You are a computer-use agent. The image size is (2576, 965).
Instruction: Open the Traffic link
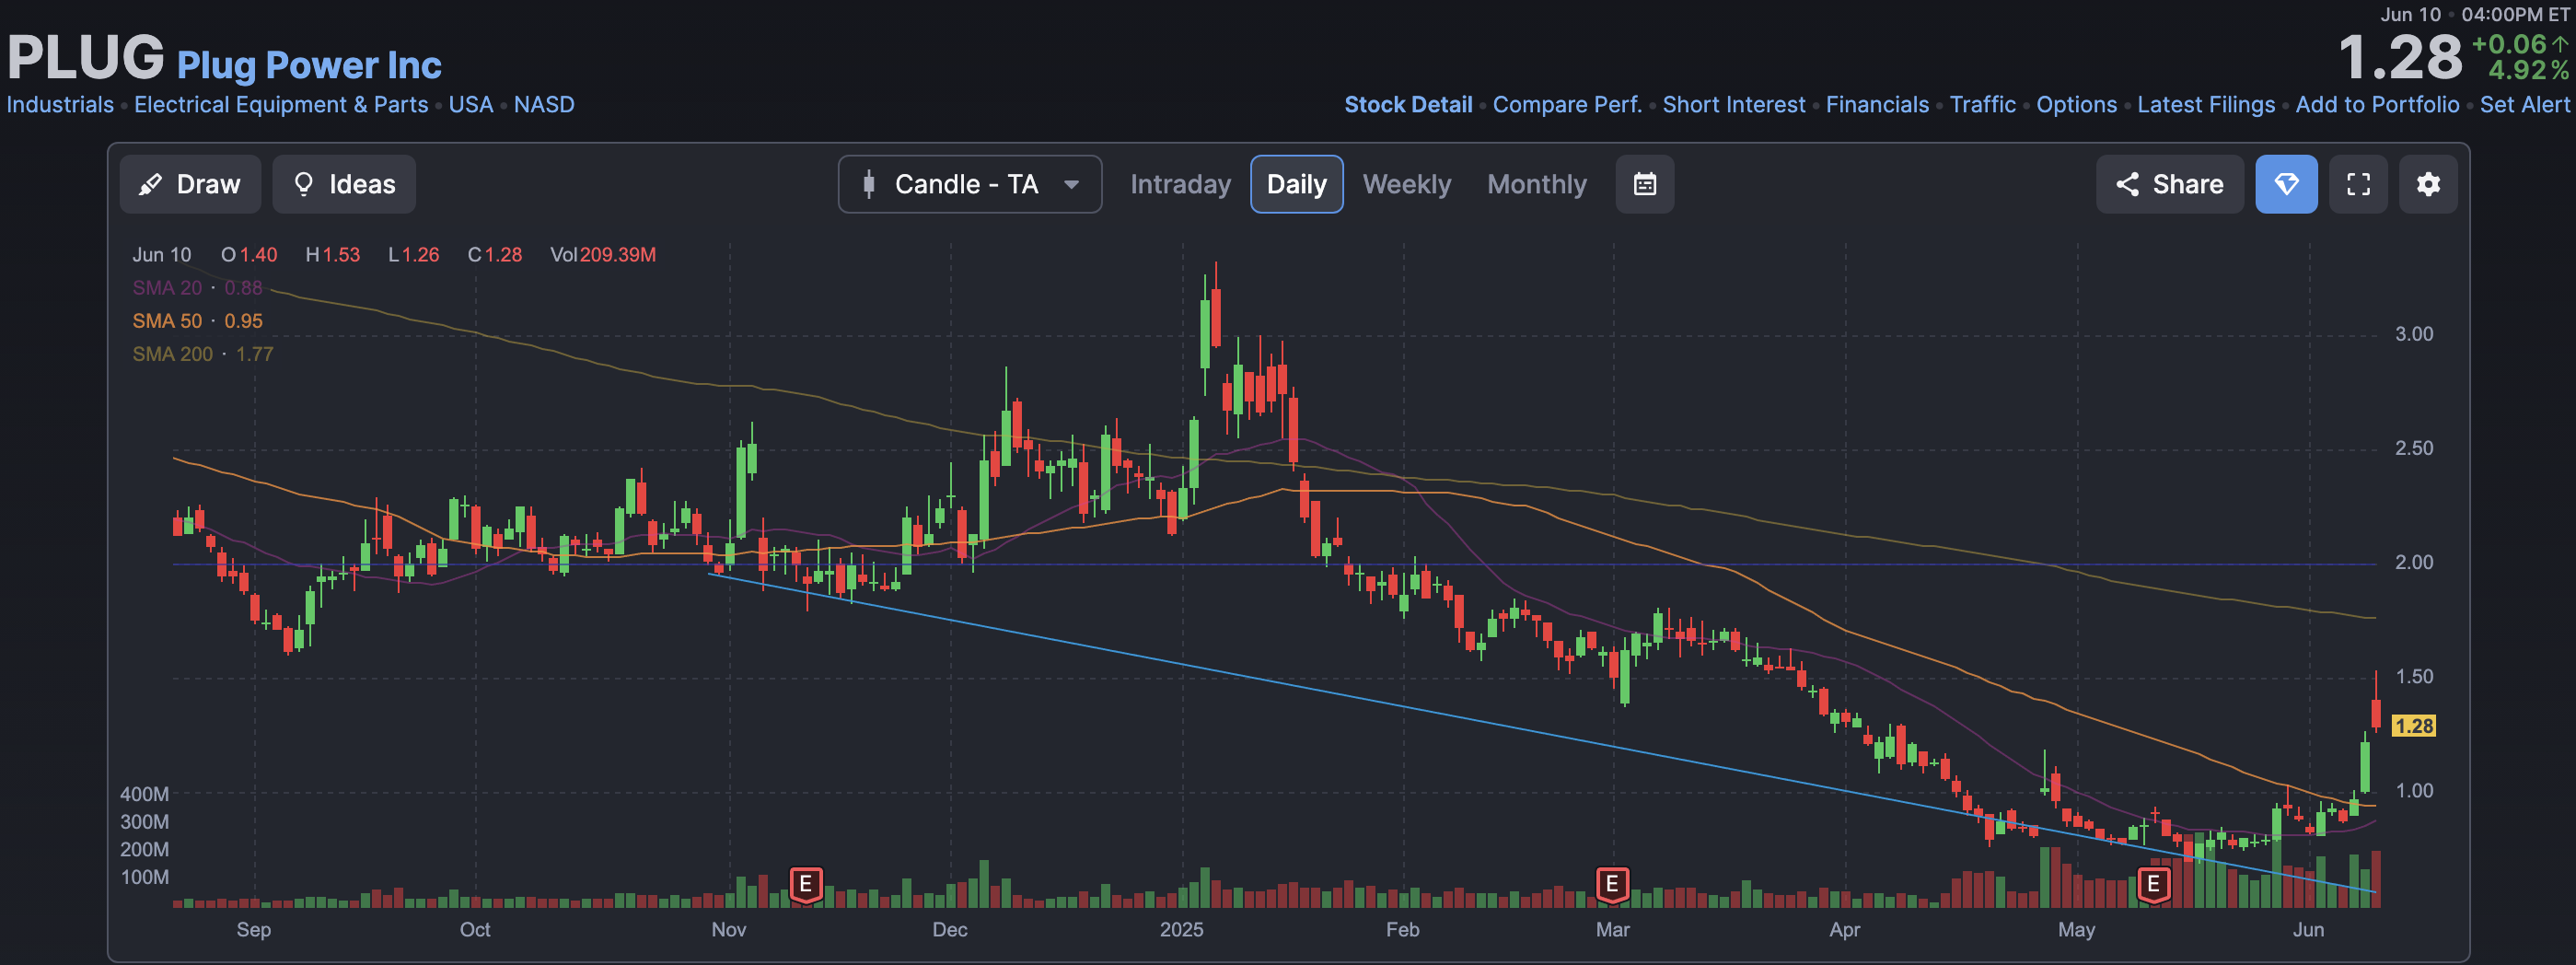point(1982,105)
